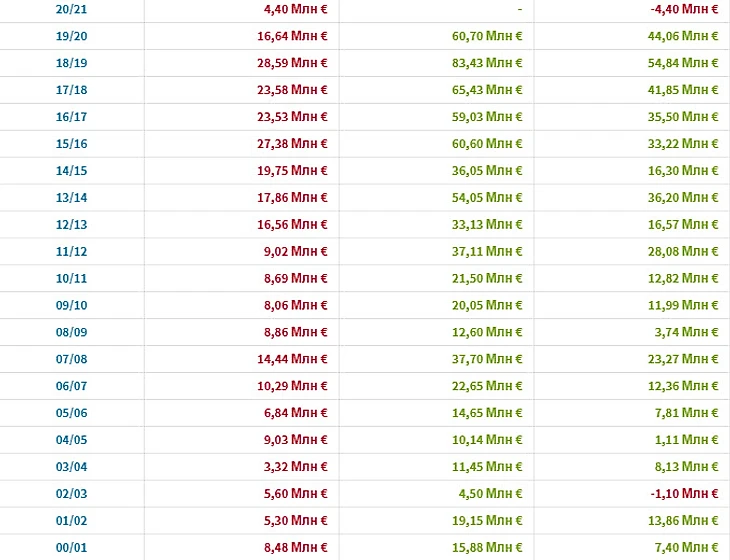The width and height of the screenshot is (730, 560).
Task: Select the 07/08 season link
Action: tap(70, 360)
